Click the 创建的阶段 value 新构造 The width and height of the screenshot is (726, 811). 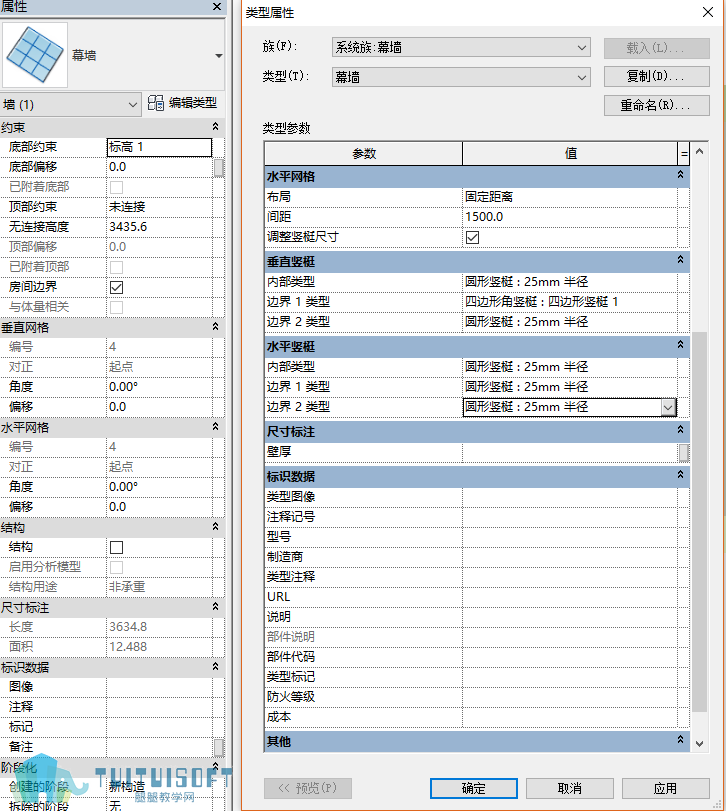click(x=159, y=787)
